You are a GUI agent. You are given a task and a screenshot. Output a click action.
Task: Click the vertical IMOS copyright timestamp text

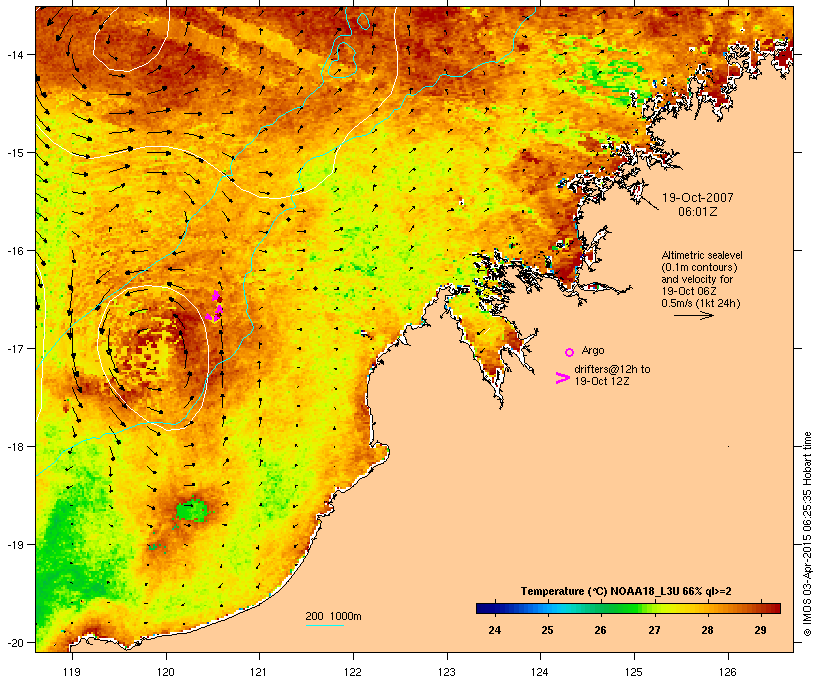pos(807,534)
